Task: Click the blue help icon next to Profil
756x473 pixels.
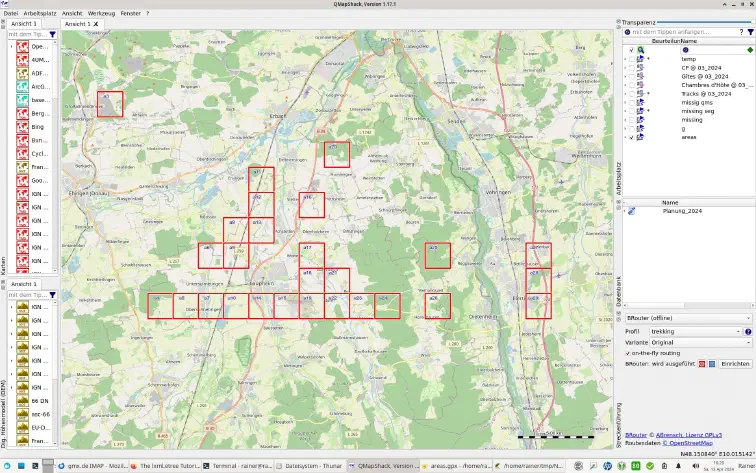Action: (748, 332)
